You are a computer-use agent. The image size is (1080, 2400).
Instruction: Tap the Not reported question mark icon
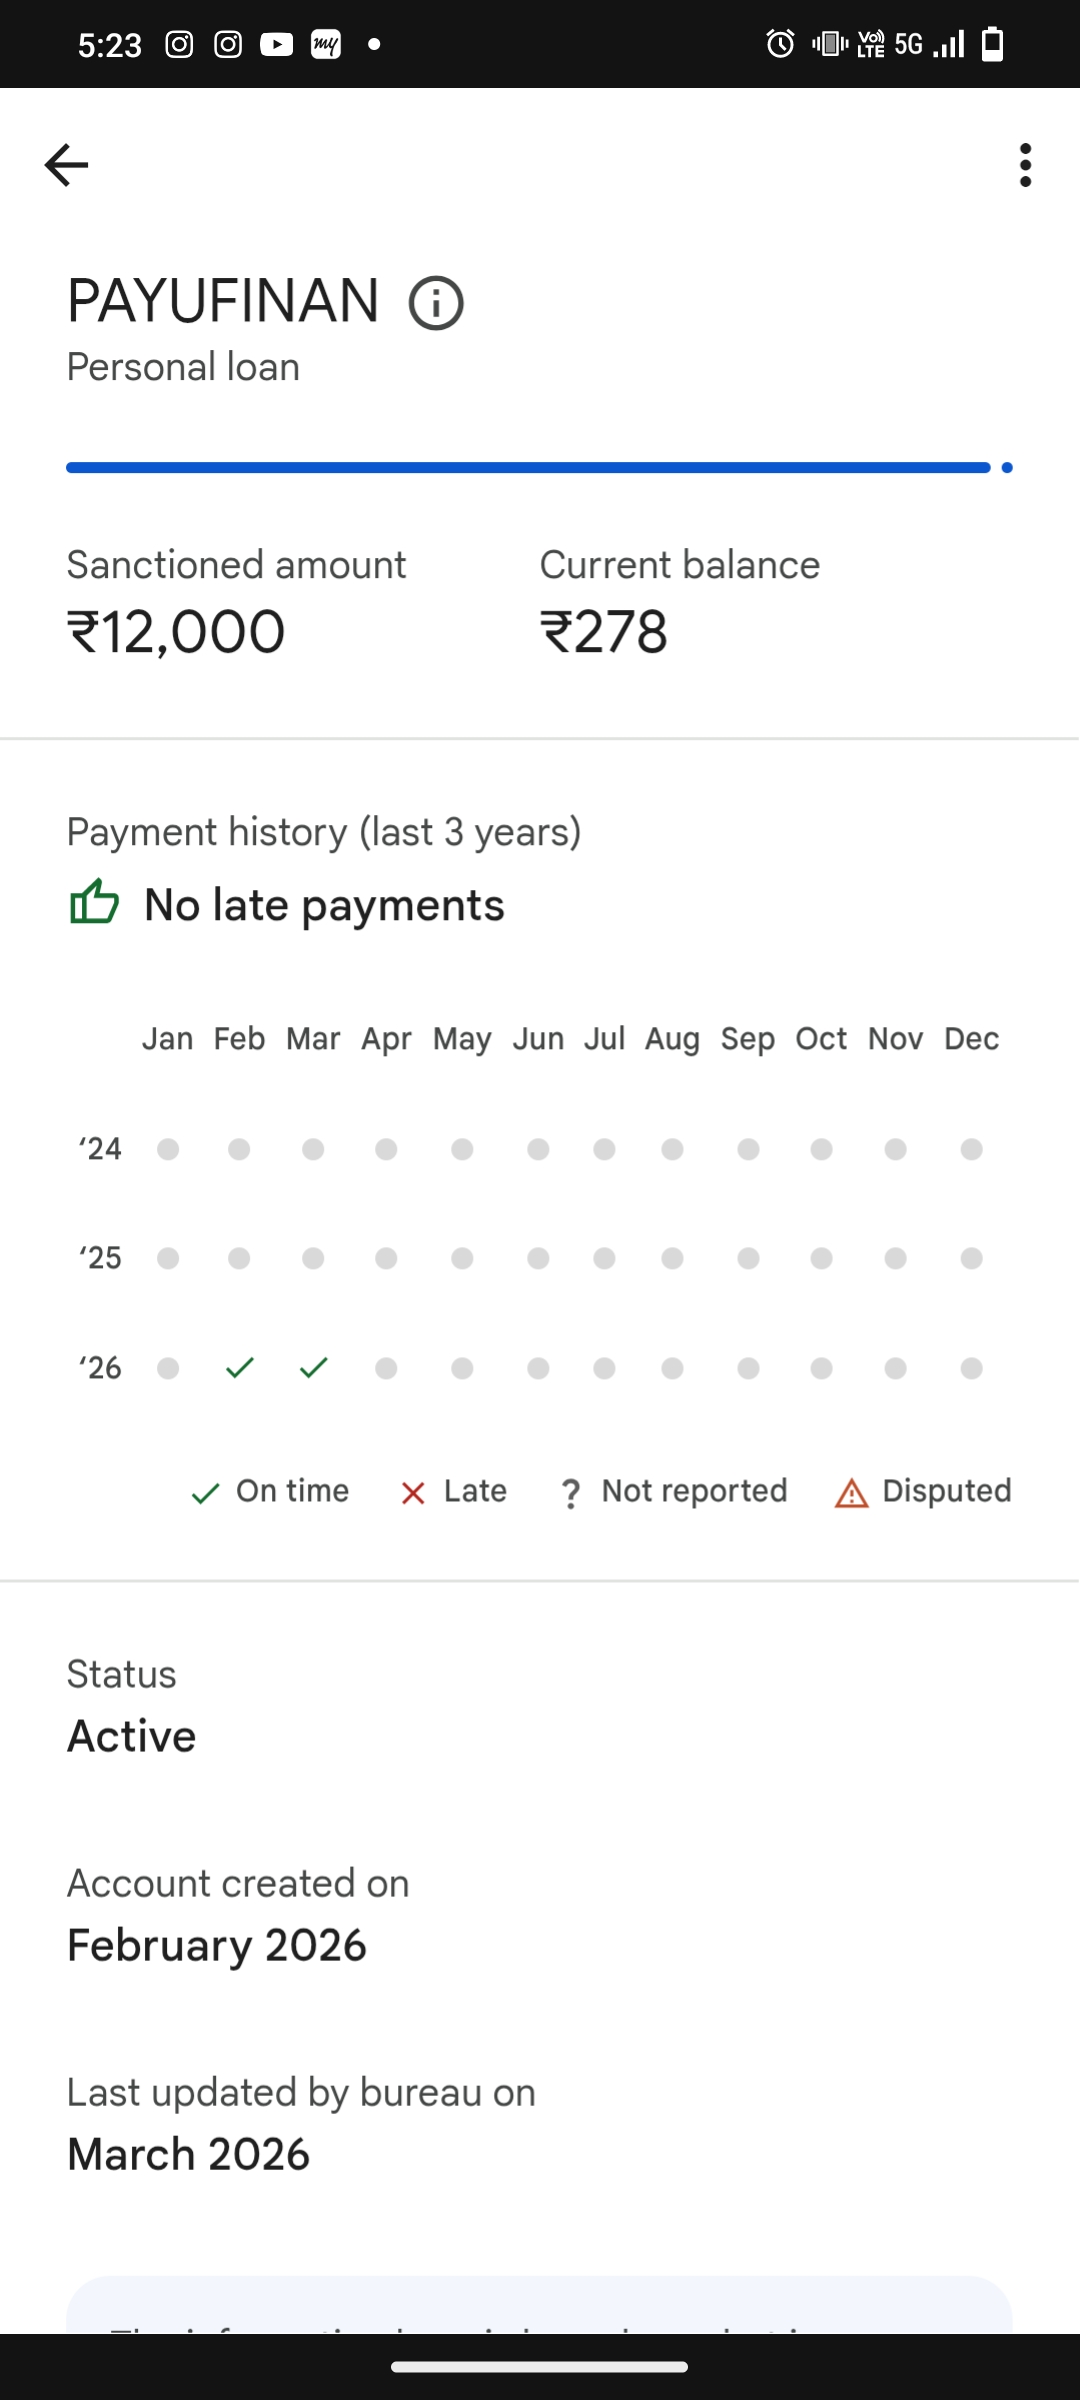[x=570, y=1493]
